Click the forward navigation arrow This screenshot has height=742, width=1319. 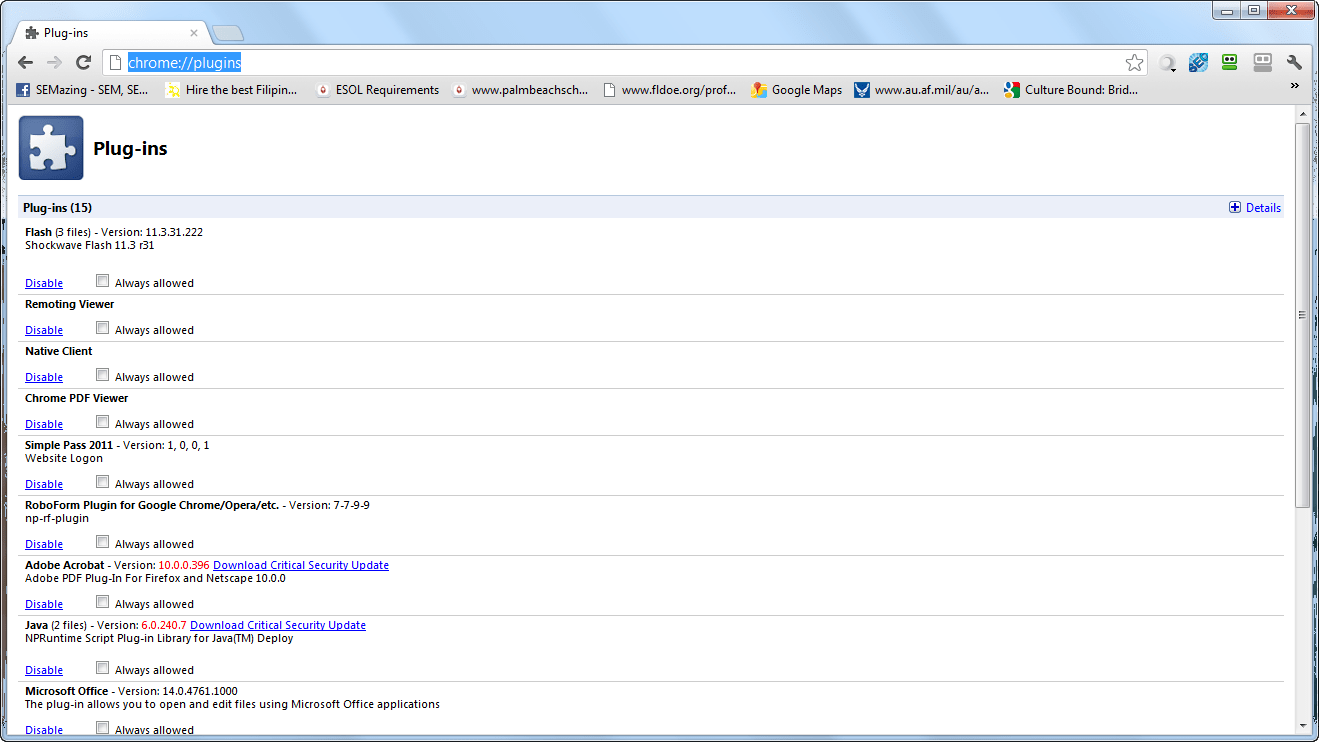click(x=55, y=63)
